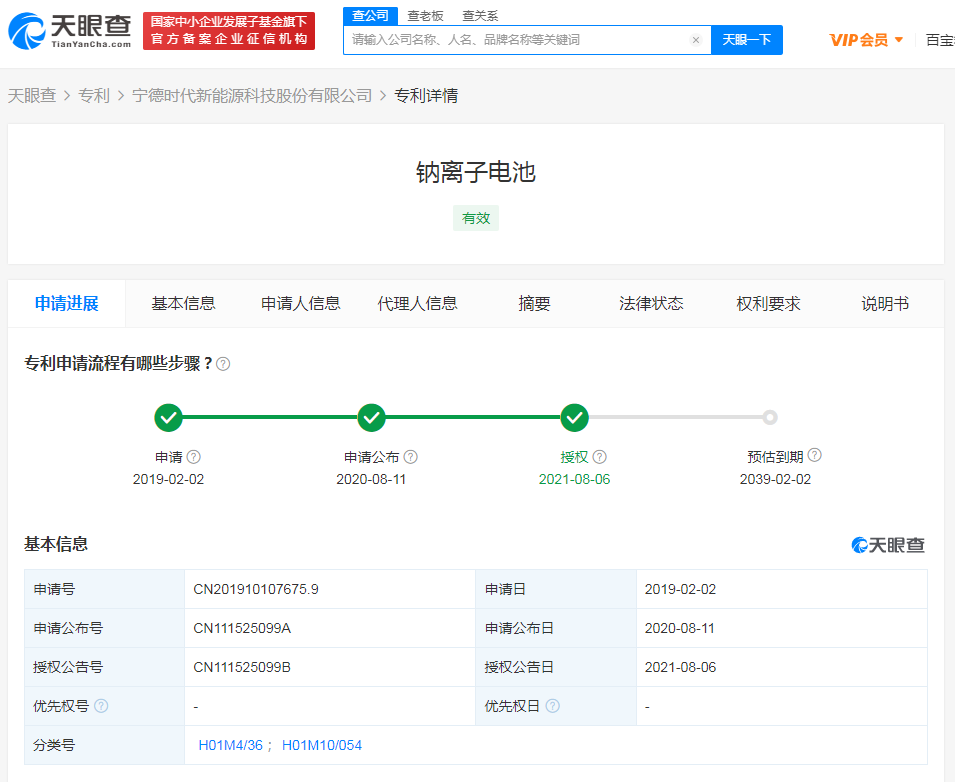Click the TianYanCha logo in header

(x=70, y=31)
